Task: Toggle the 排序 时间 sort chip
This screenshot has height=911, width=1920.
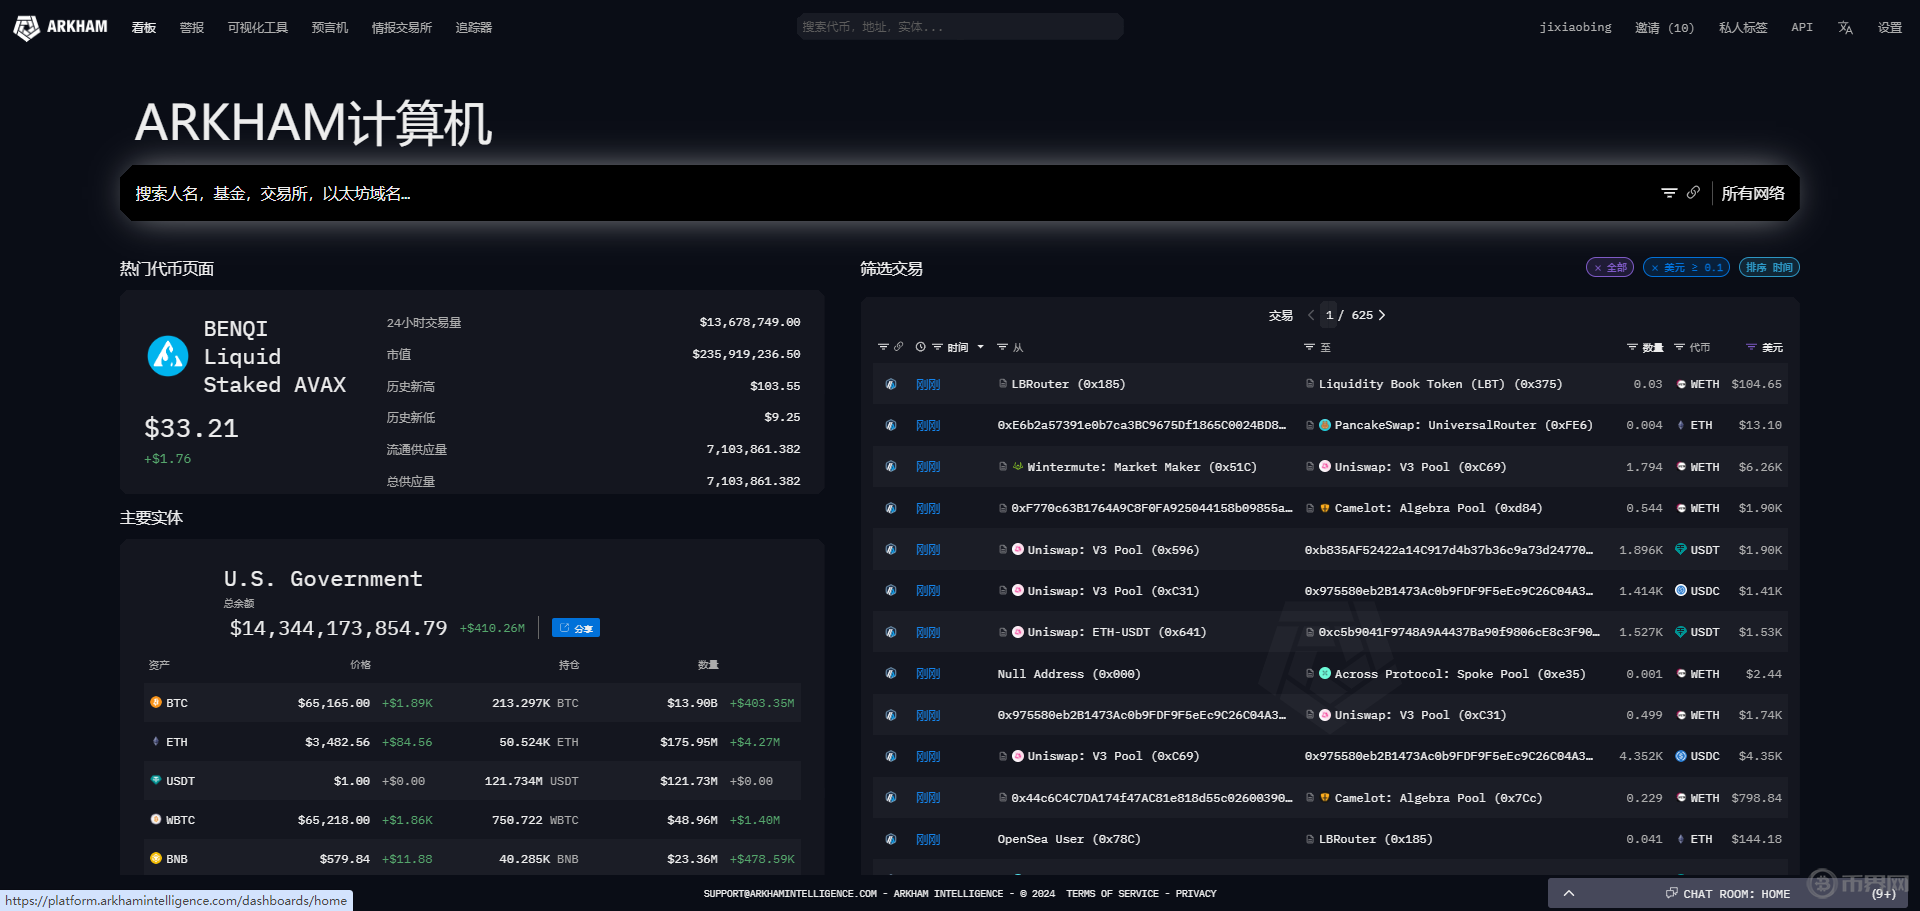Action: pyautogui.click(x=1769, y=268)
